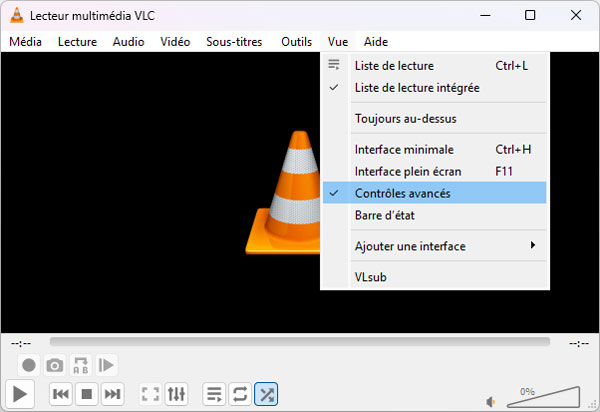The height and width of the screenshot is (412, 600).
Task: Uncheck Contrôles avancés
Action: [x=434, y=193]
